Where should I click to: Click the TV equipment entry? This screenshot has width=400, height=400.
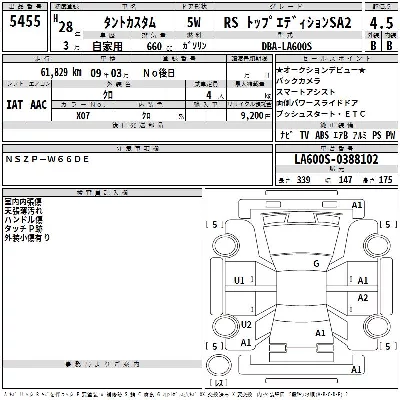[x=304, y=135]
